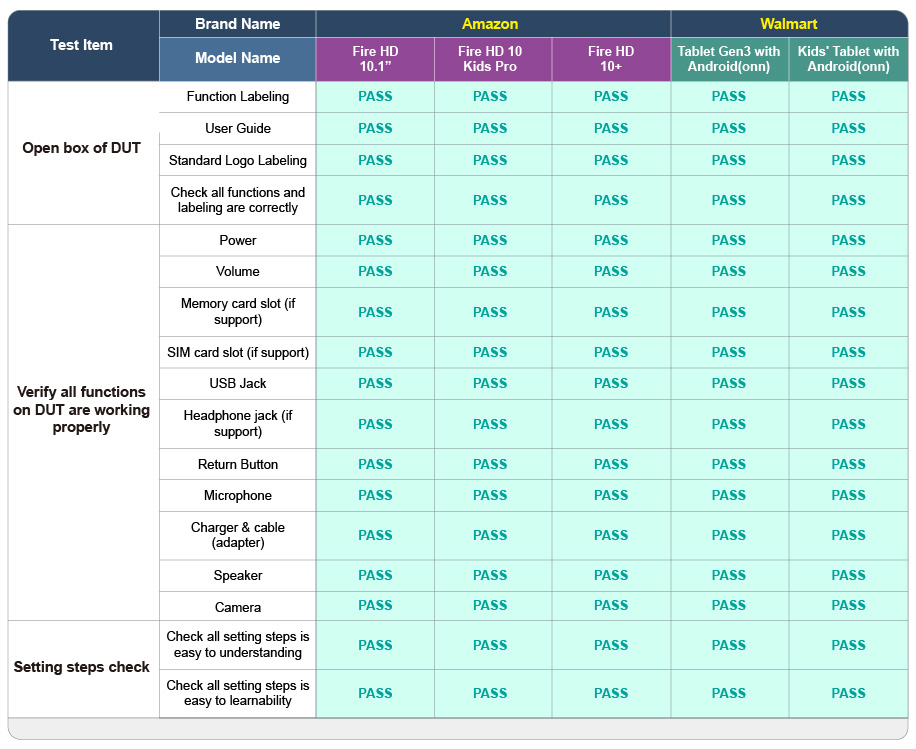Click PASS for Power under Fire HD 10.1"
916x749 pixels.
tap(375, 240)
